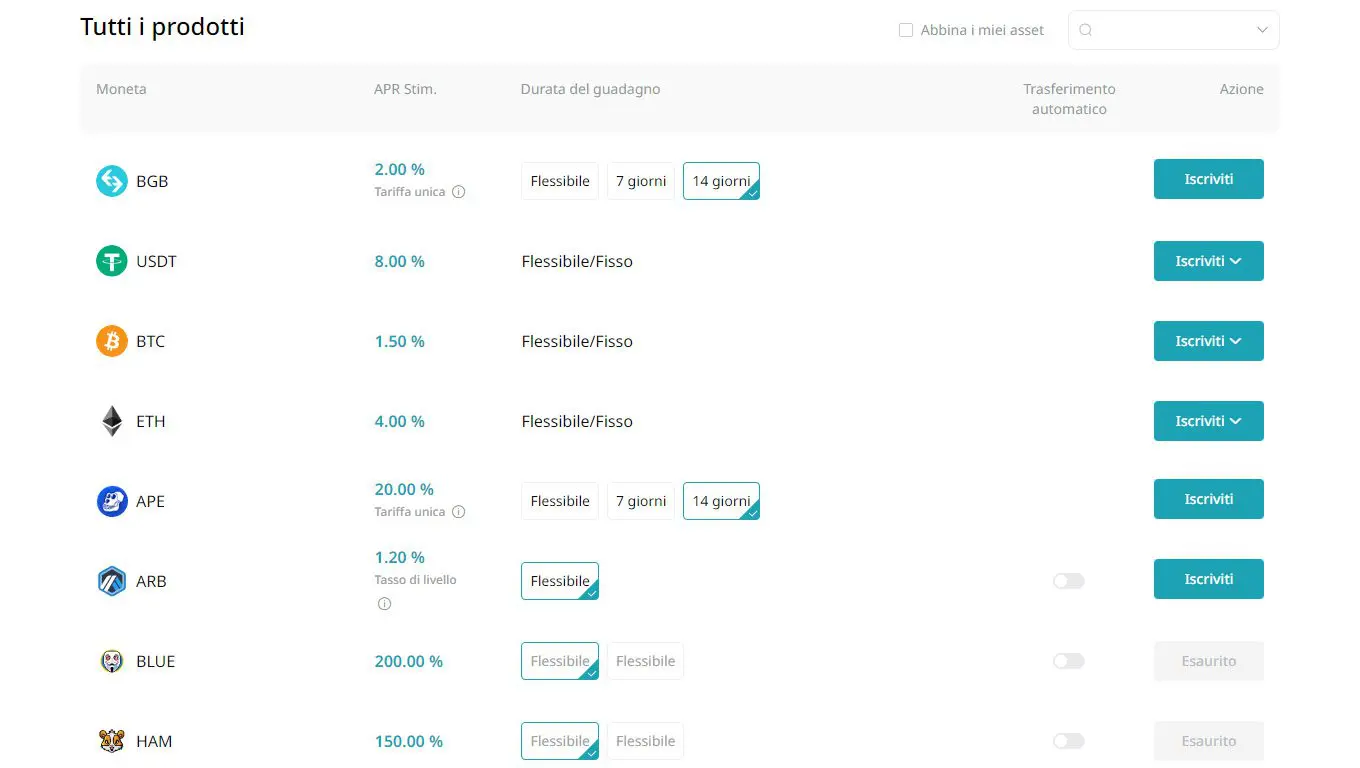Viewport: 1360px width, 768px height.
Task: Click the search magnifier icon
Action: (1086, 30)
